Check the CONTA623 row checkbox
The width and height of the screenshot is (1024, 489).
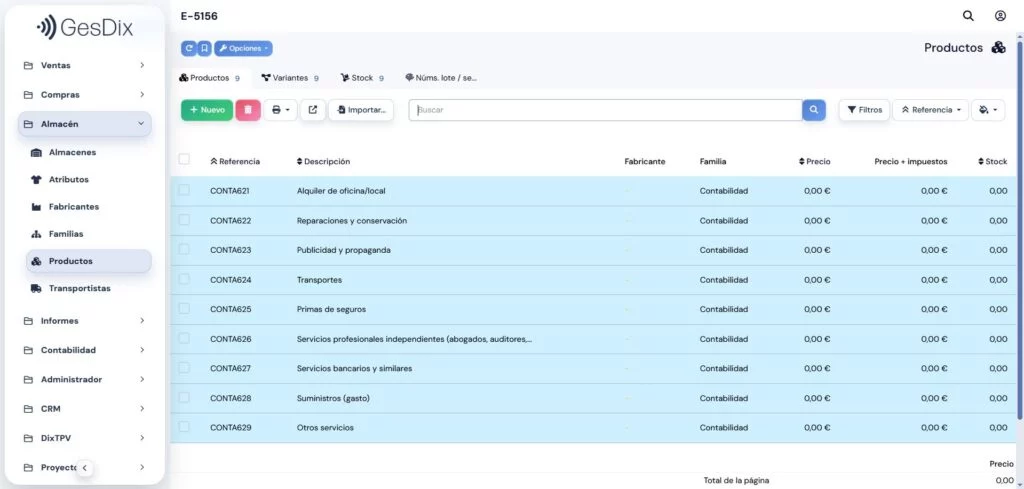[x=184, y=249]
